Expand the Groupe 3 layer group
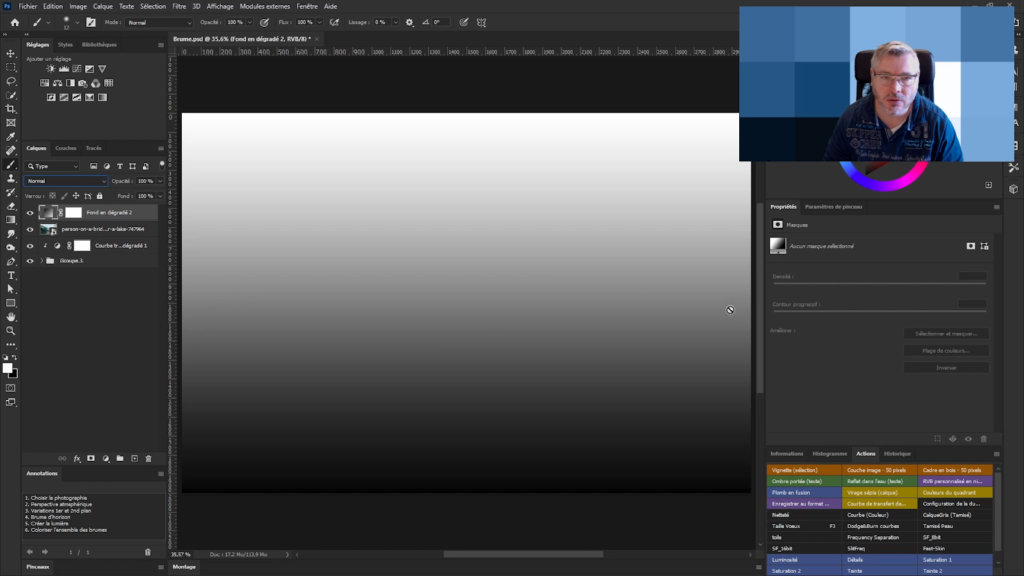 42,261
